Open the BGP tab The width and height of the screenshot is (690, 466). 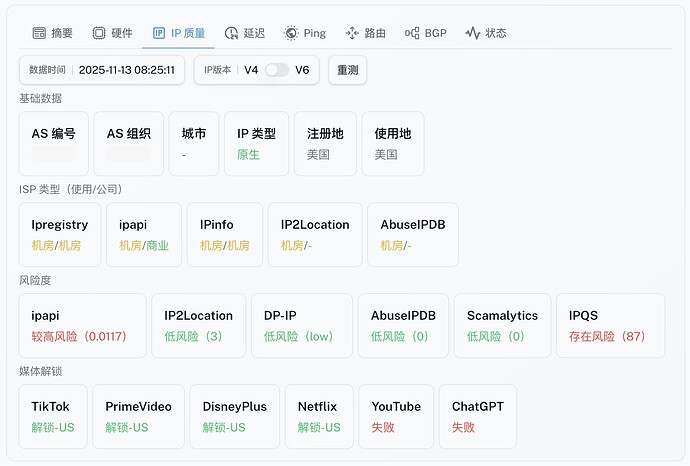[x=426, y=33]
